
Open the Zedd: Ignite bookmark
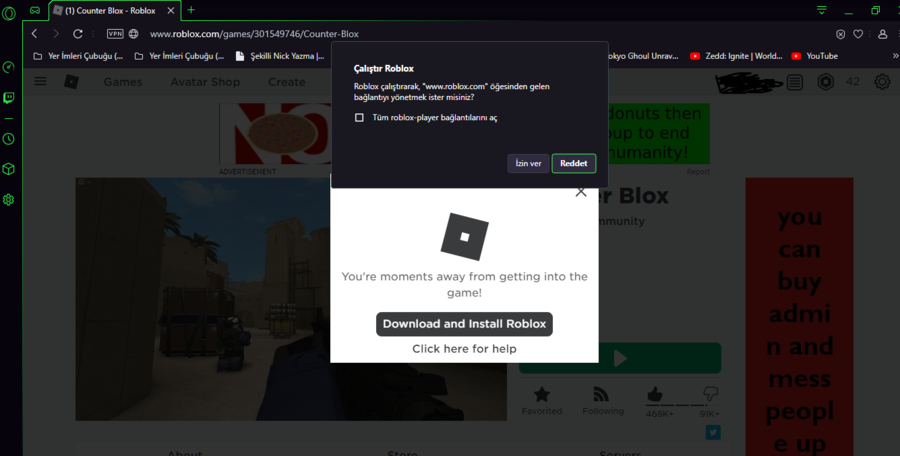click(x=736, y=56)
